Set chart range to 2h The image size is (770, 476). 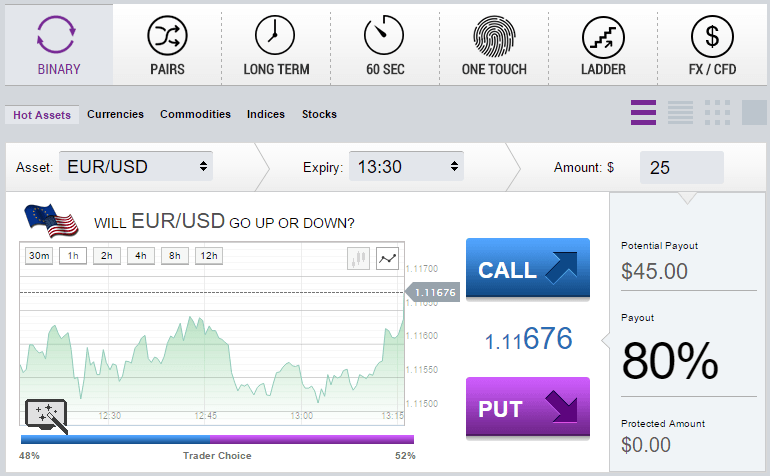click(x=107, y=256)
